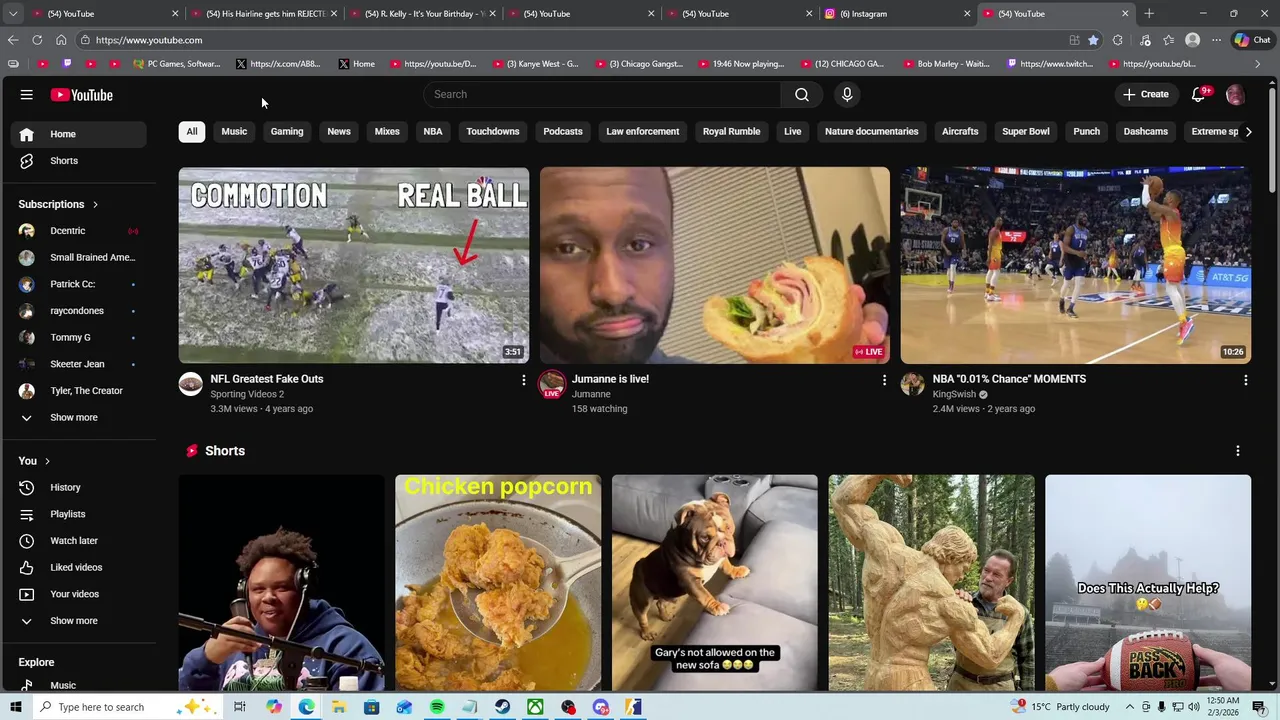Open the notifications bell
The width and height of the screenshot is (1280, 720).
1199,94
